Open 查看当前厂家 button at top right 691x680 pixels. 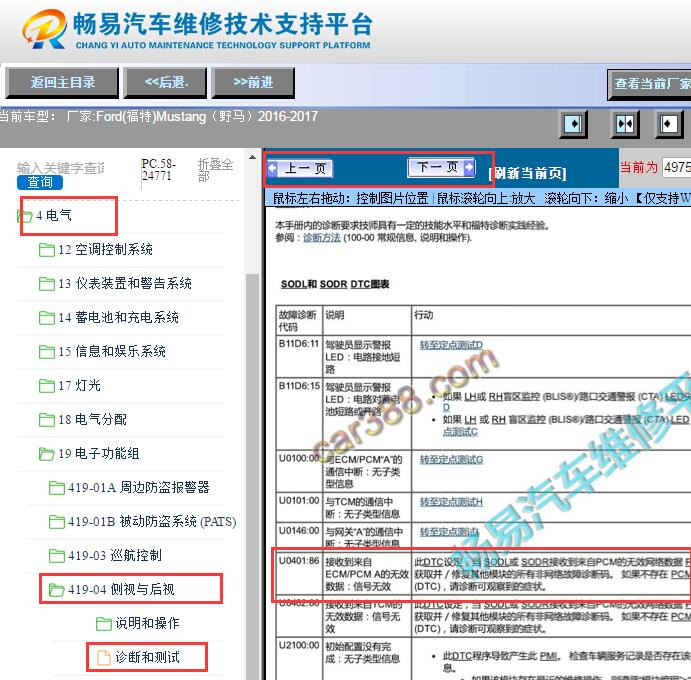(x=650, y=84)
